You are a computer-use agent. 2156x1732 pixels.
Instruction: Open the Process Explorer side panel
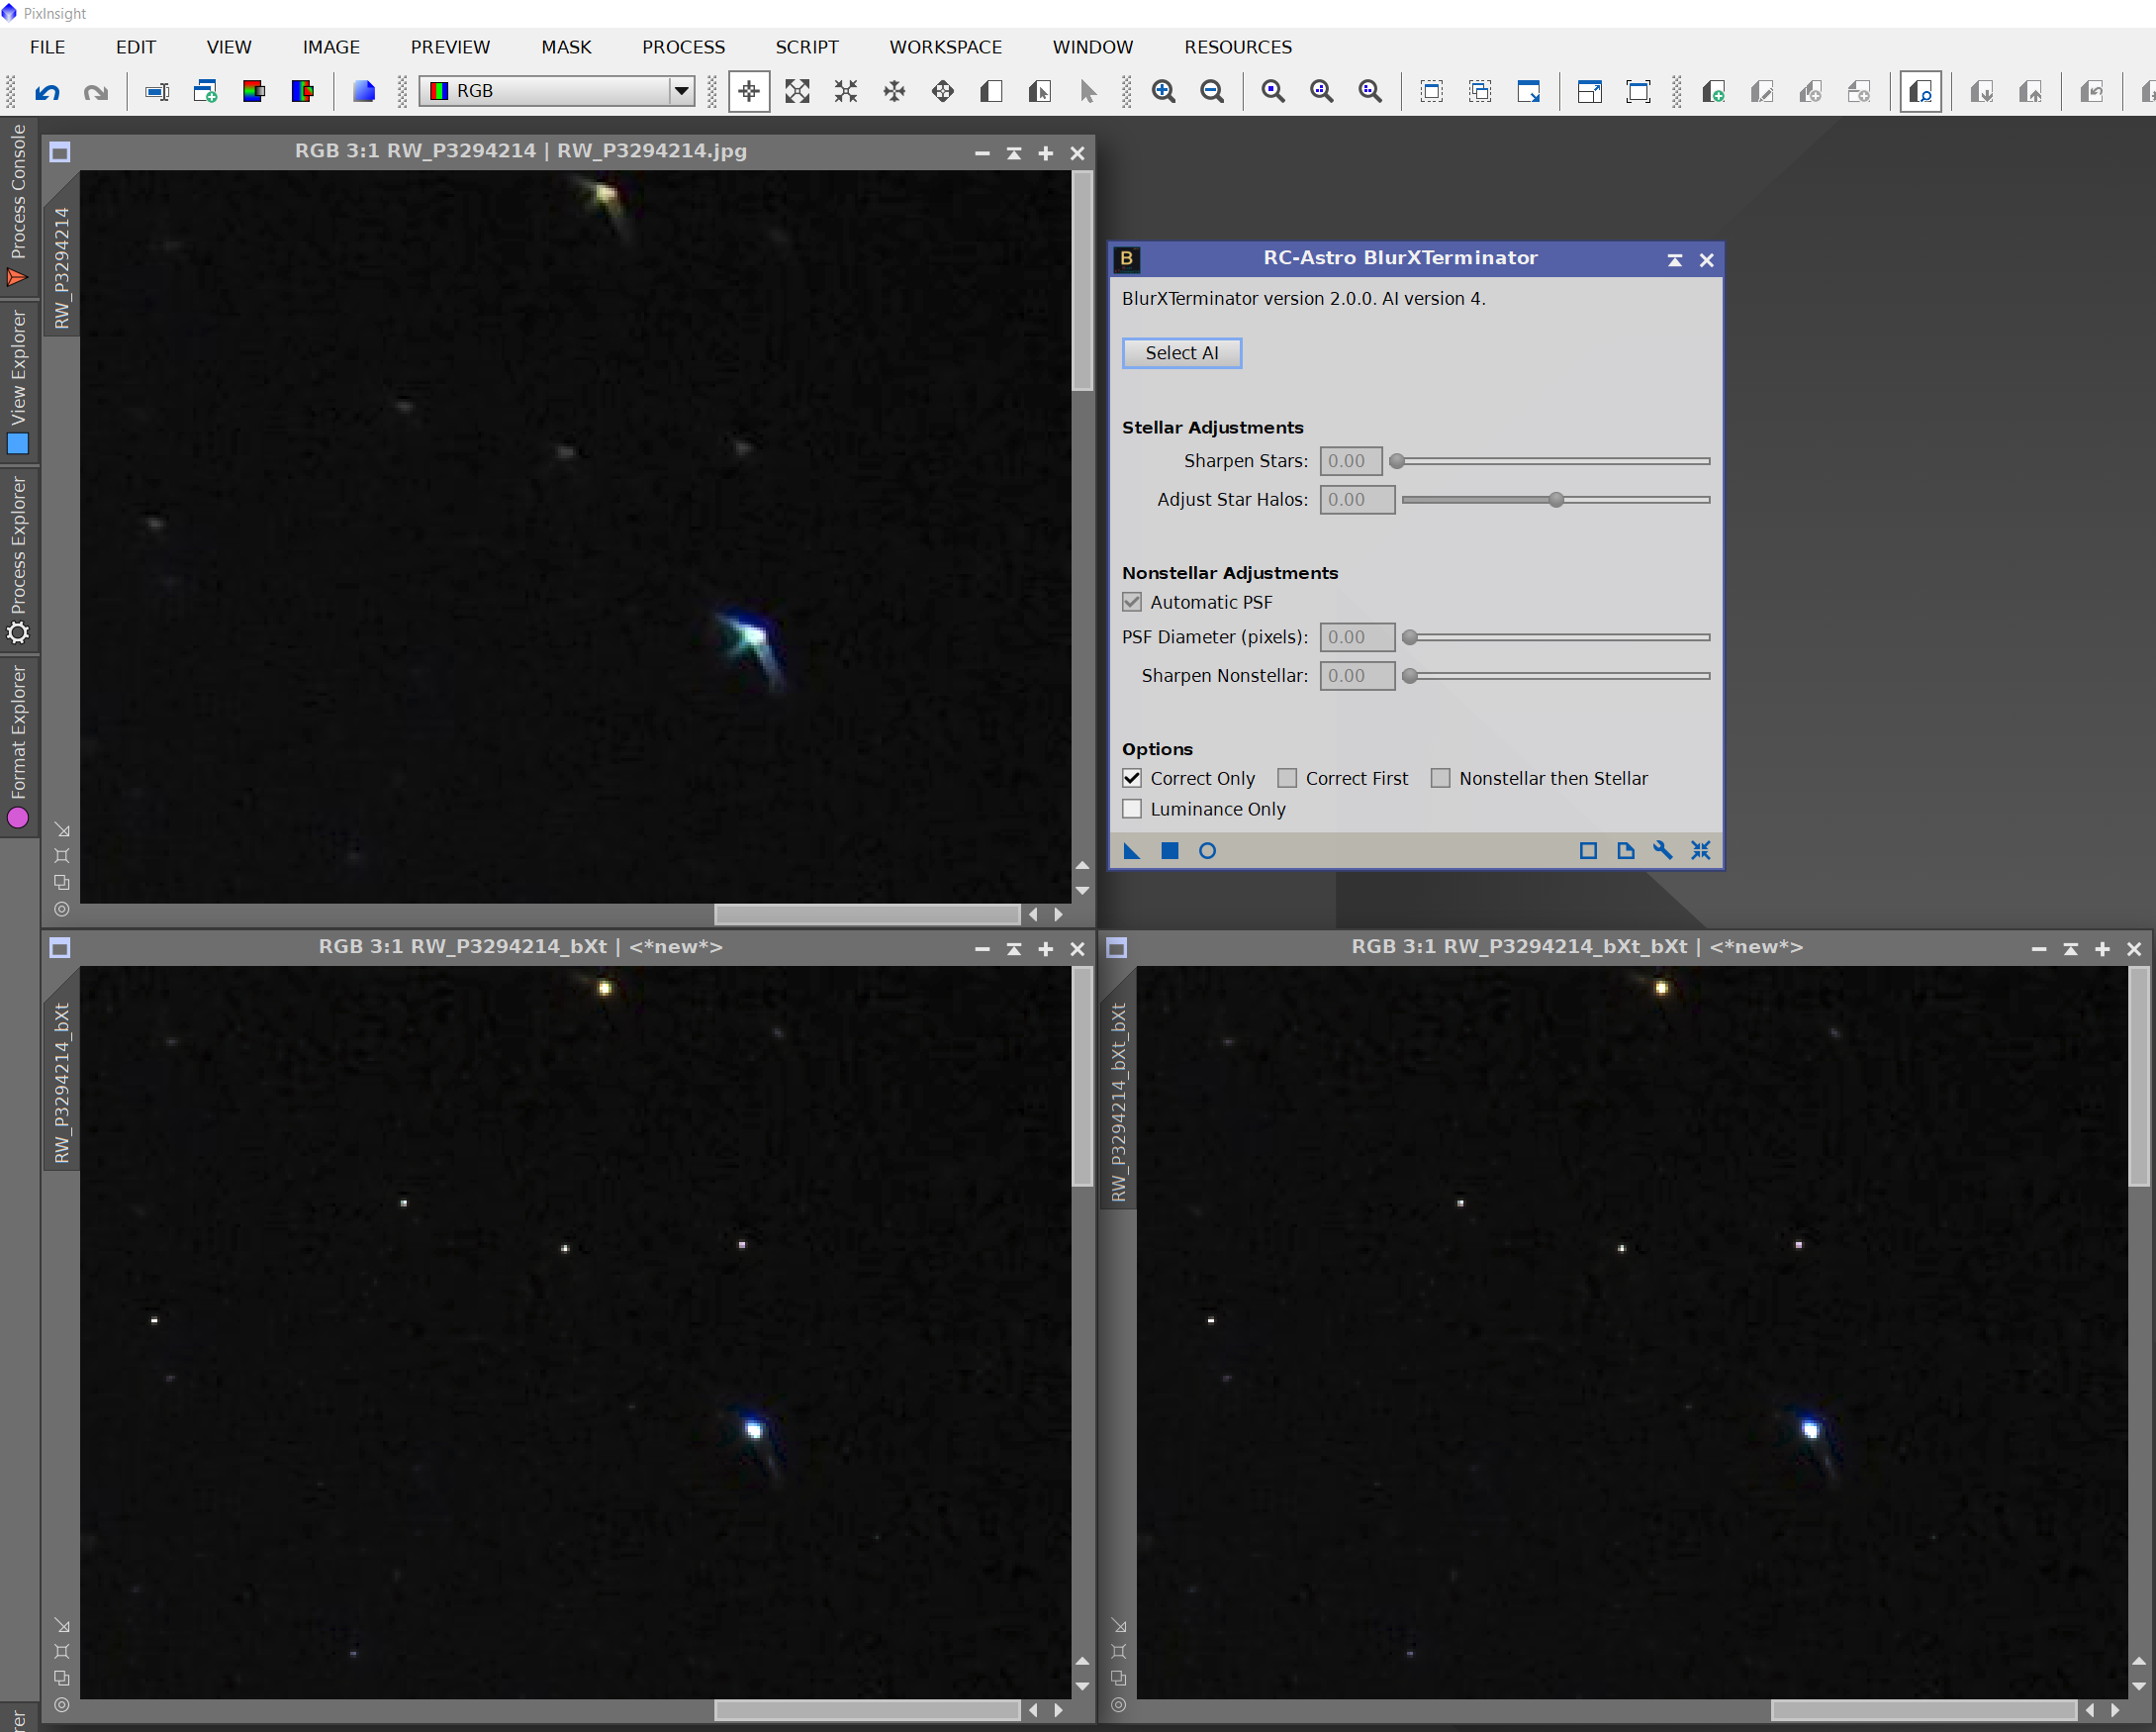18,560
